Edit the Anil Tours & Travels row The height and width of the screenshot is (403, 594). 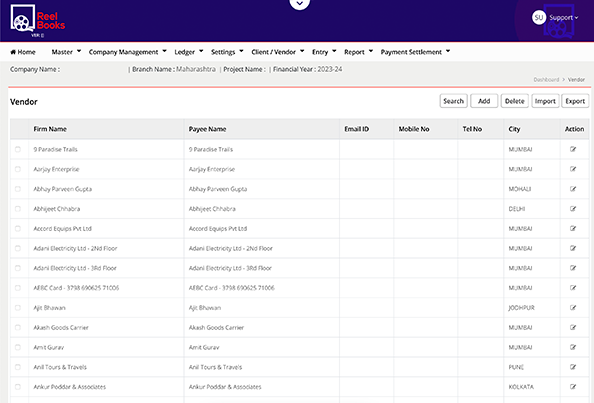point(573,367)
